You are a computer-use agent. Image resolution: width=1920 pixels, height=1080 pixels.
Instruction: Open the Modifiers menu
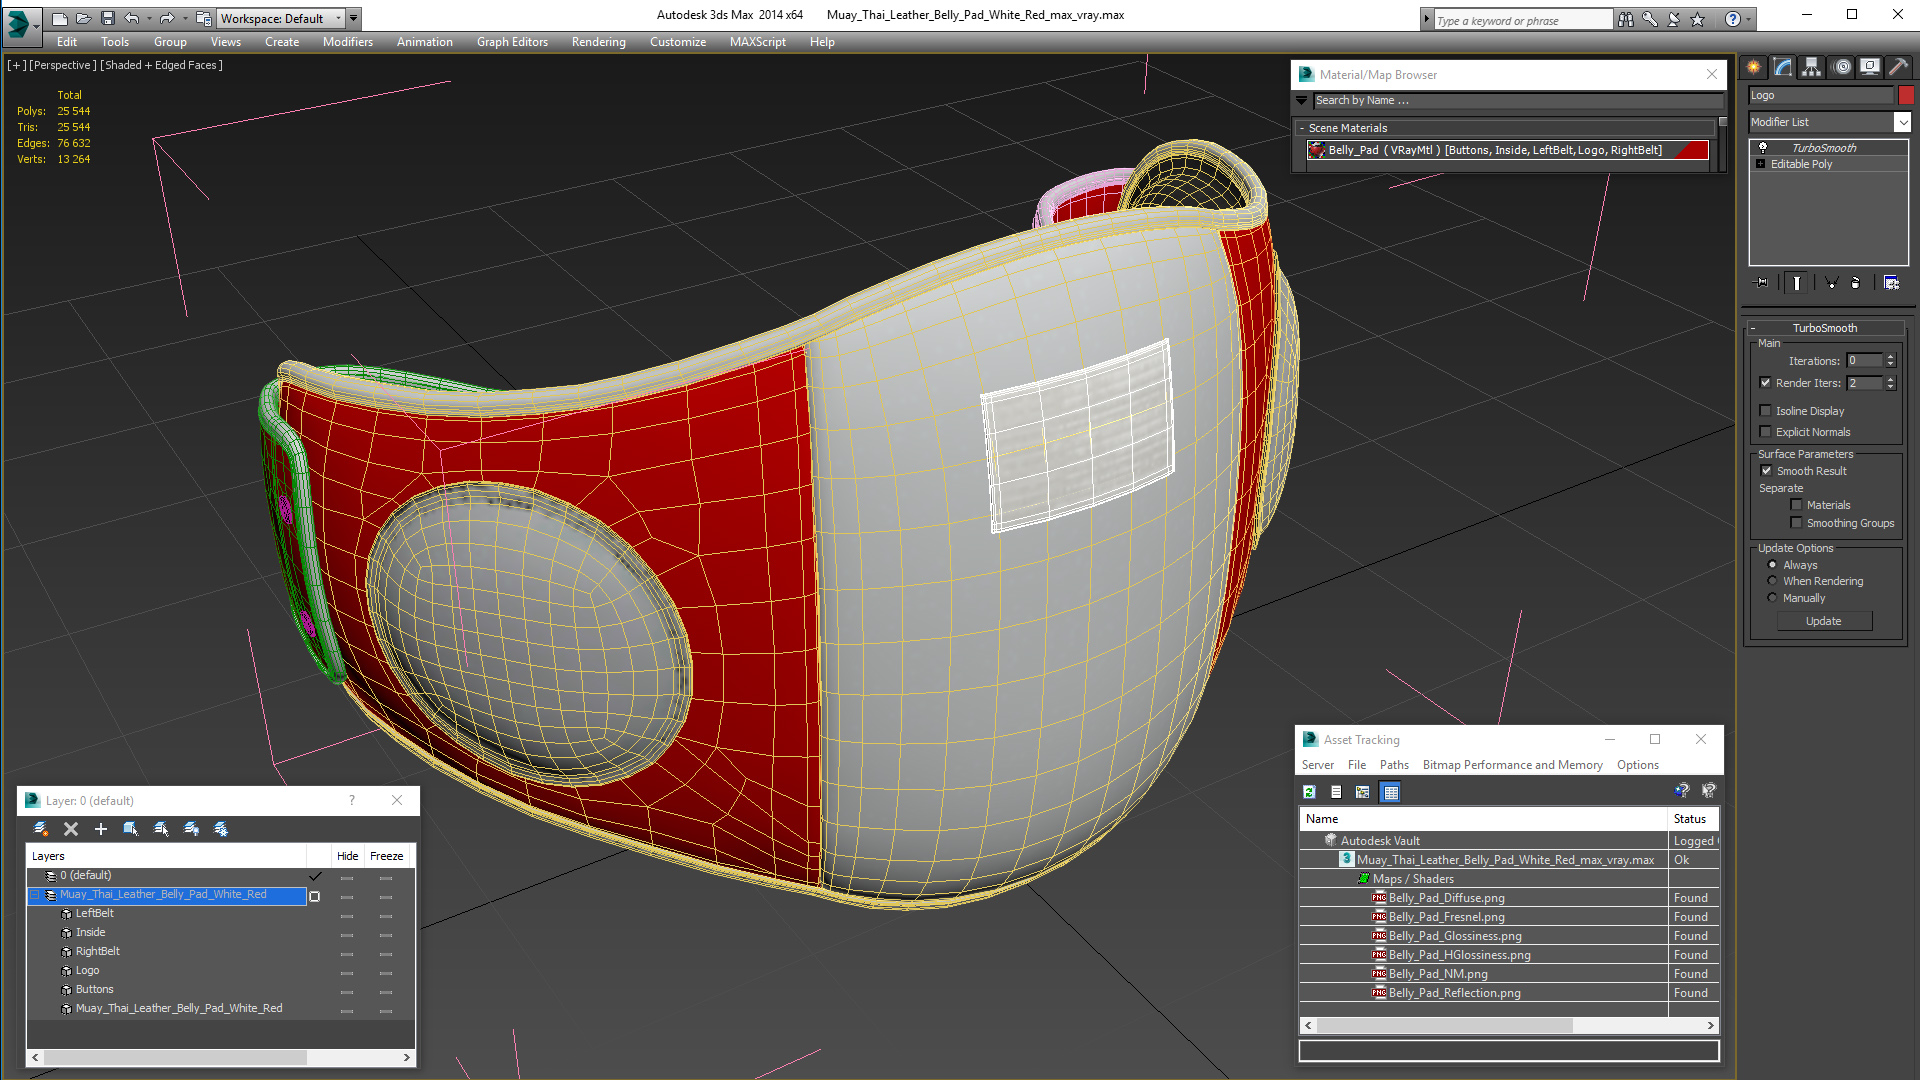[348, 42]
